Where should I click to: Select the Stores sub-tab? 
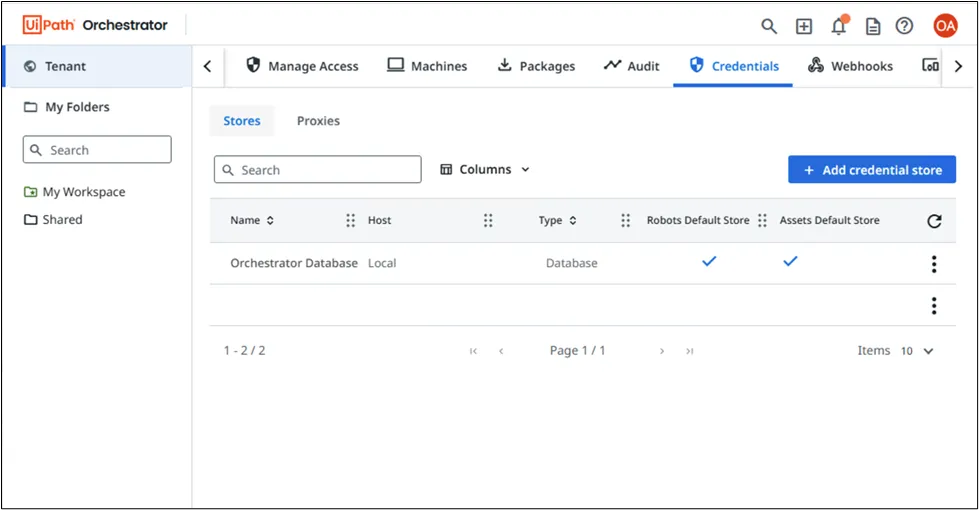pyautogui.click(x=242, y=120)
